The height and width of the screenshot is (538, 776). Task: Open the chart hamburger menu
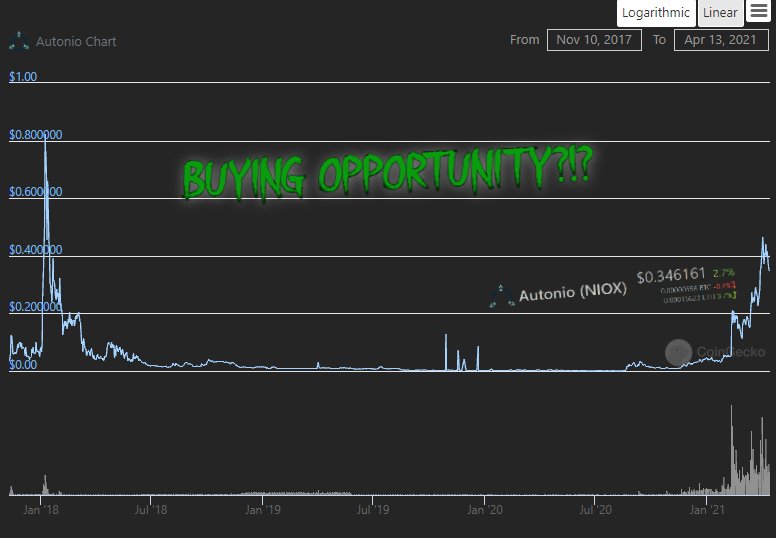(759, 10)
